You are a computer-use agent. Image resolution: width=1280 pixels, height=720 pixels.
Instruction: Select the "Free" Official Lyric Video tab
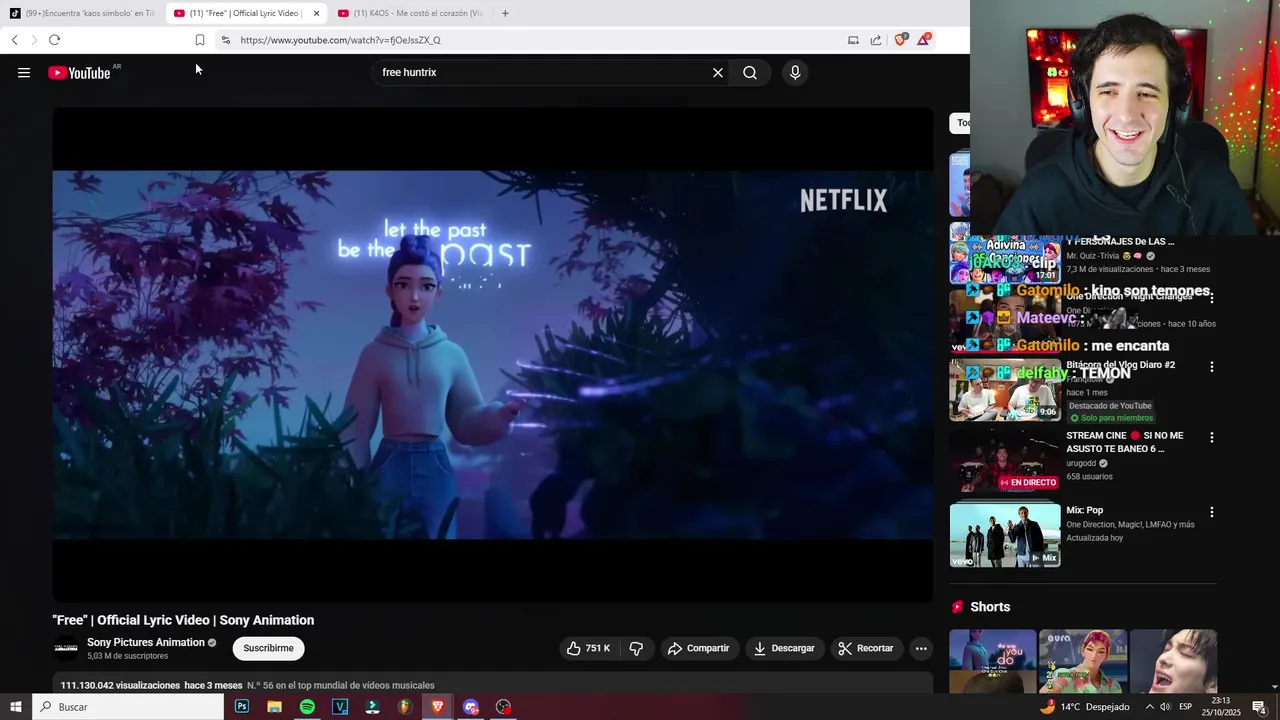238,13
